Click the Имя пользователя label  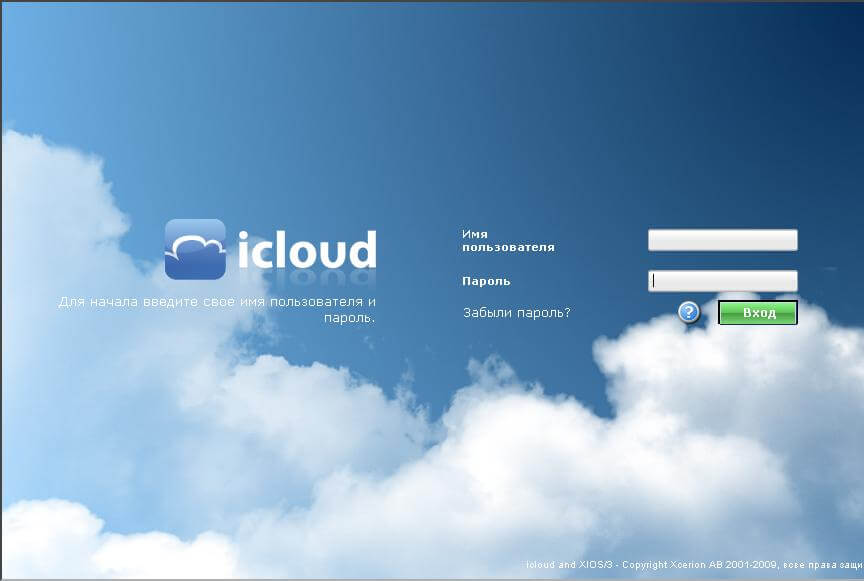(x=508, y=240)
